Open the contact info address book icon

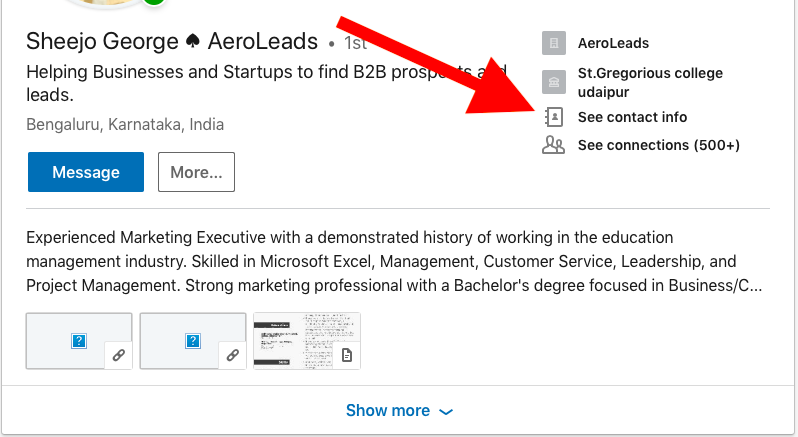[553, 117]
